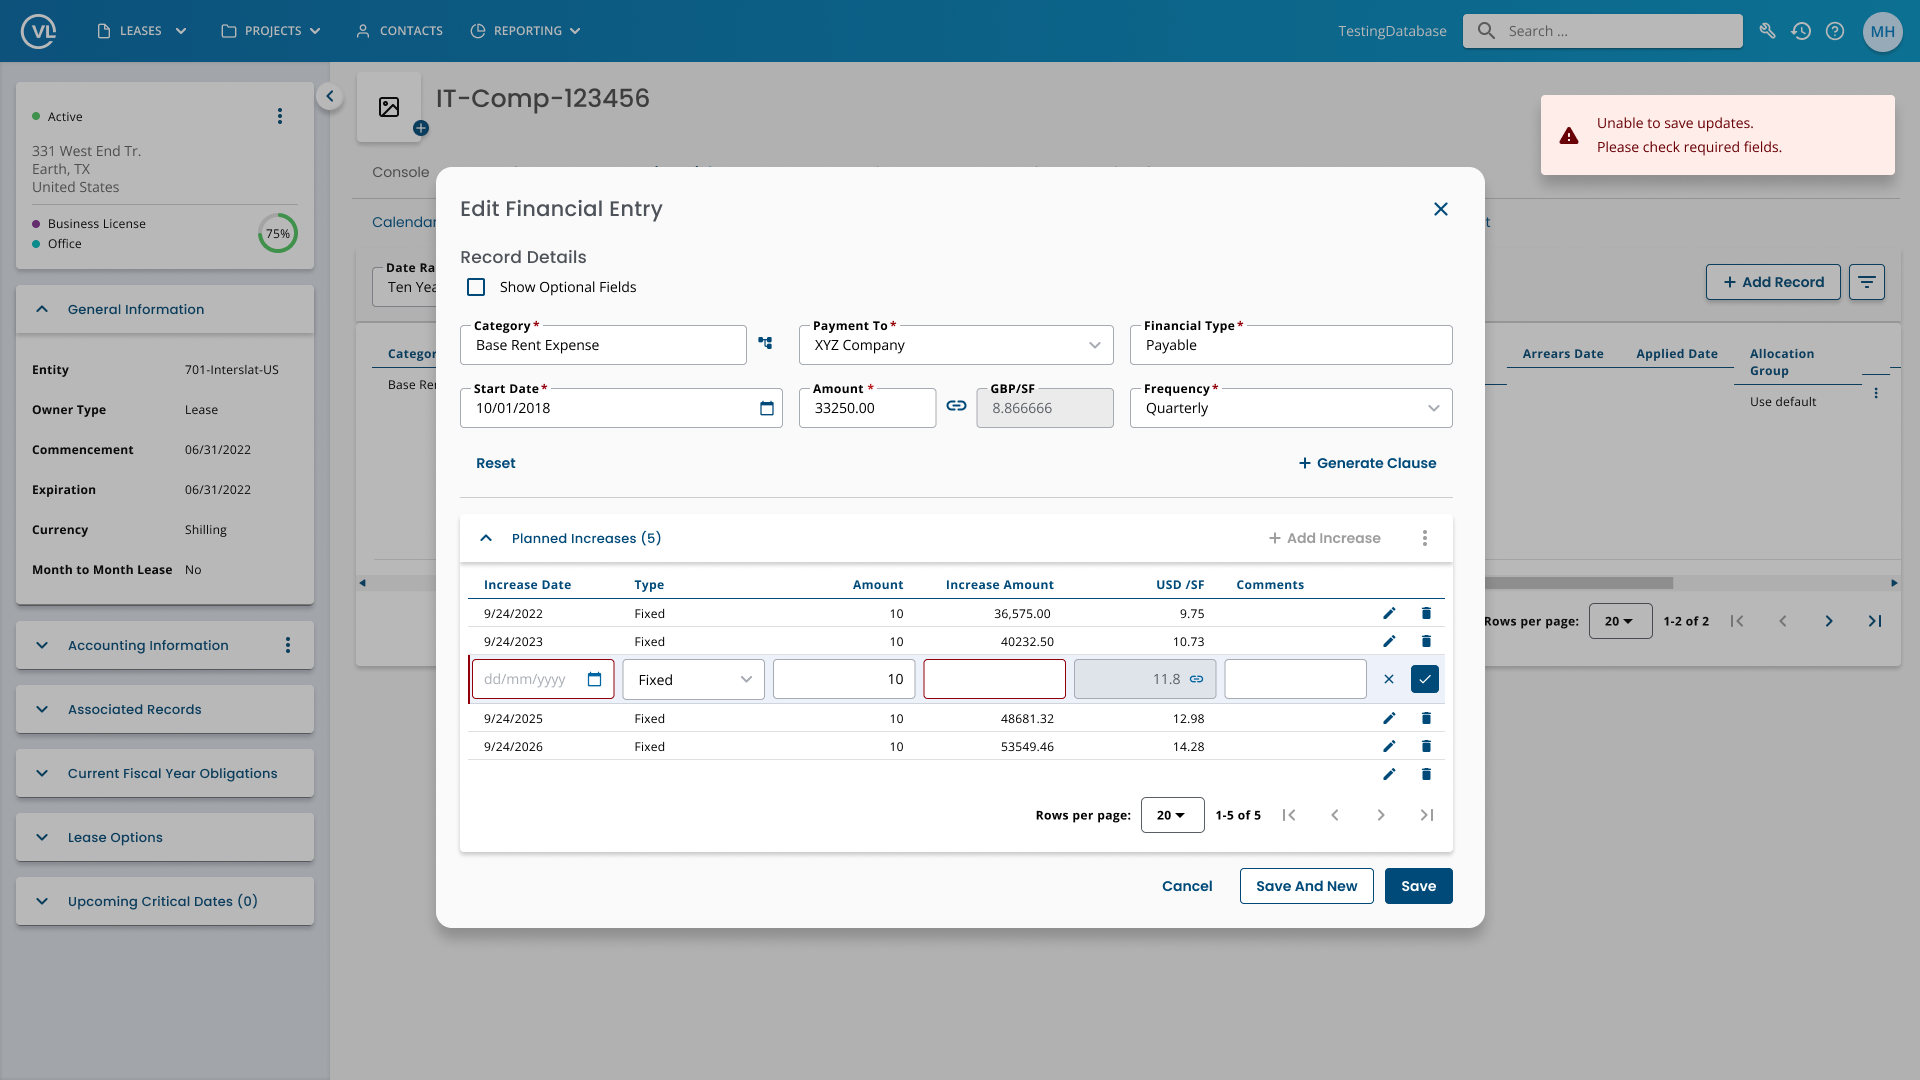The width and height of the screenshot is (1920, 1080).
Task: Click the horizontal scrollbar in records table
Action: pyautogui.click(x=1580, y=583)
